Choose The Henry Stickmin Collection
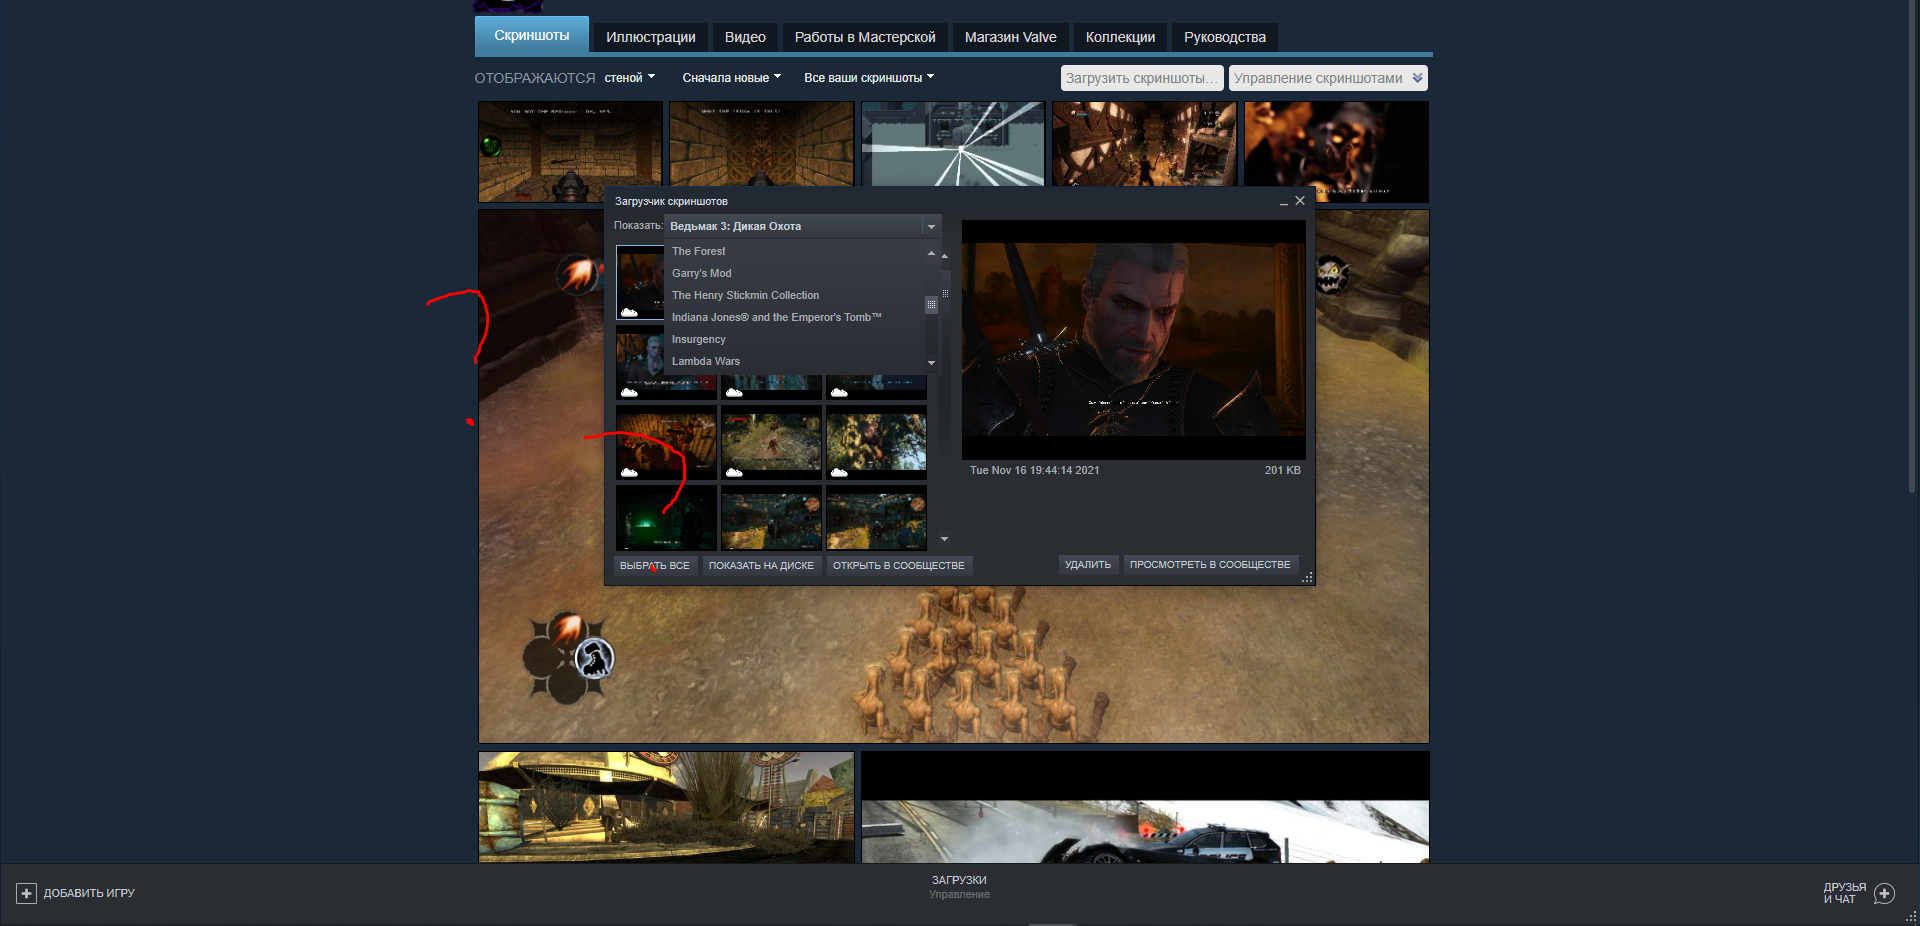The height and width of the screenshot is (926, 1920). [x=745, y=295]
